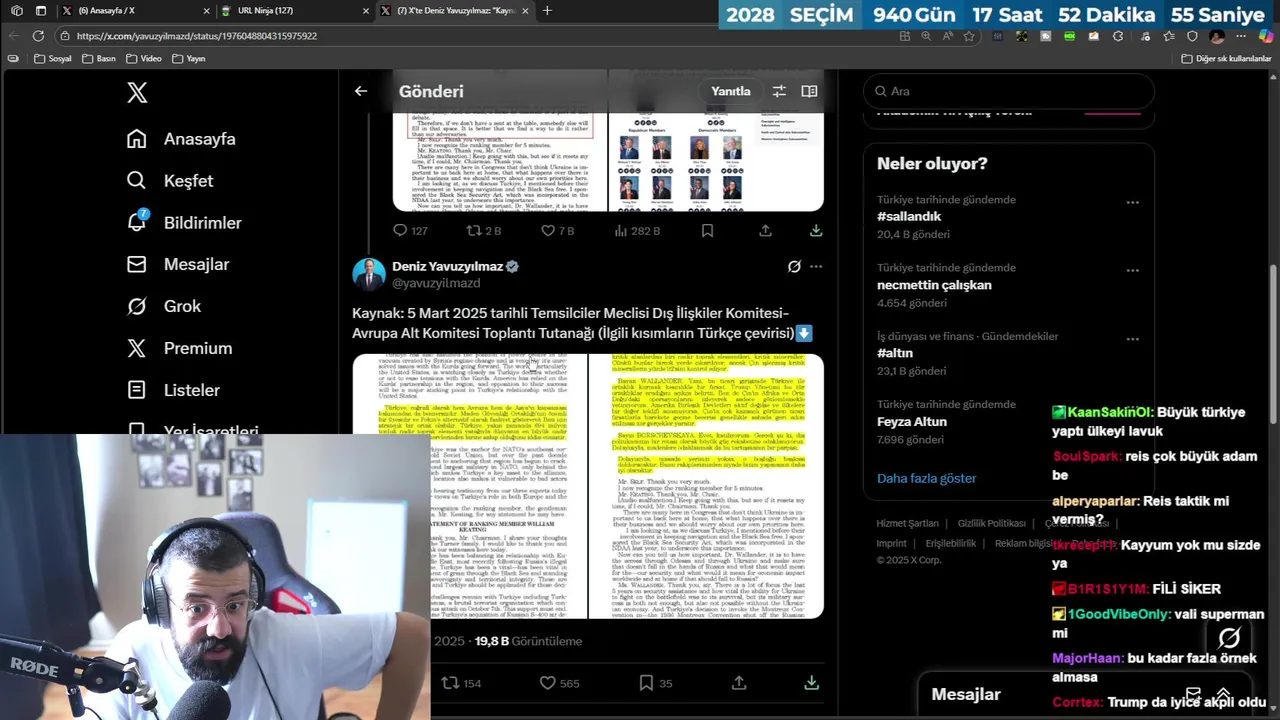1280x720 pixels.
Task: Open Hizmet Şartları footer link
Action: point(908,523)
